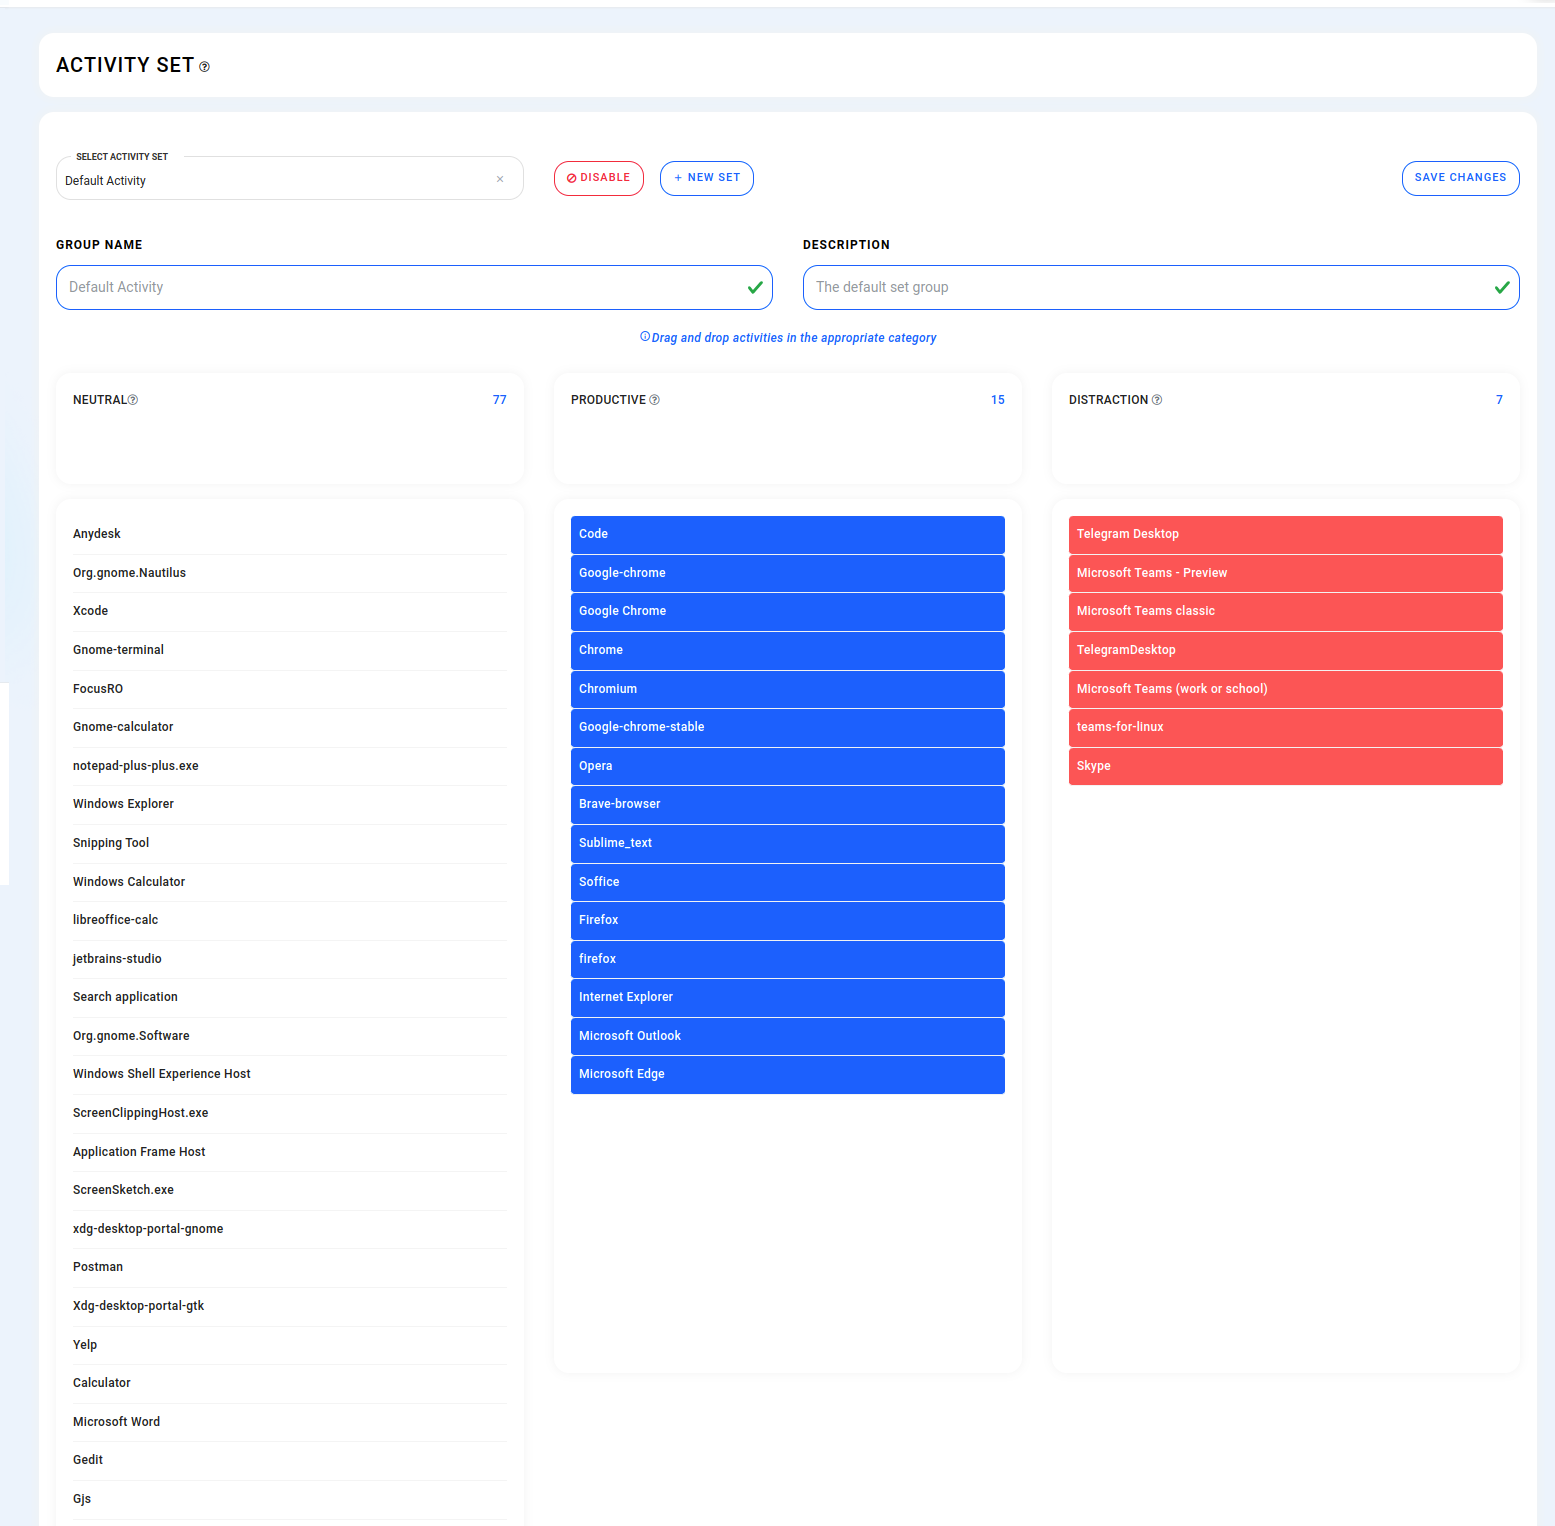Viewport: 1555px width, 1526px height.
Task: Select Gnome-calculator activity
Action: click(290, 727)
